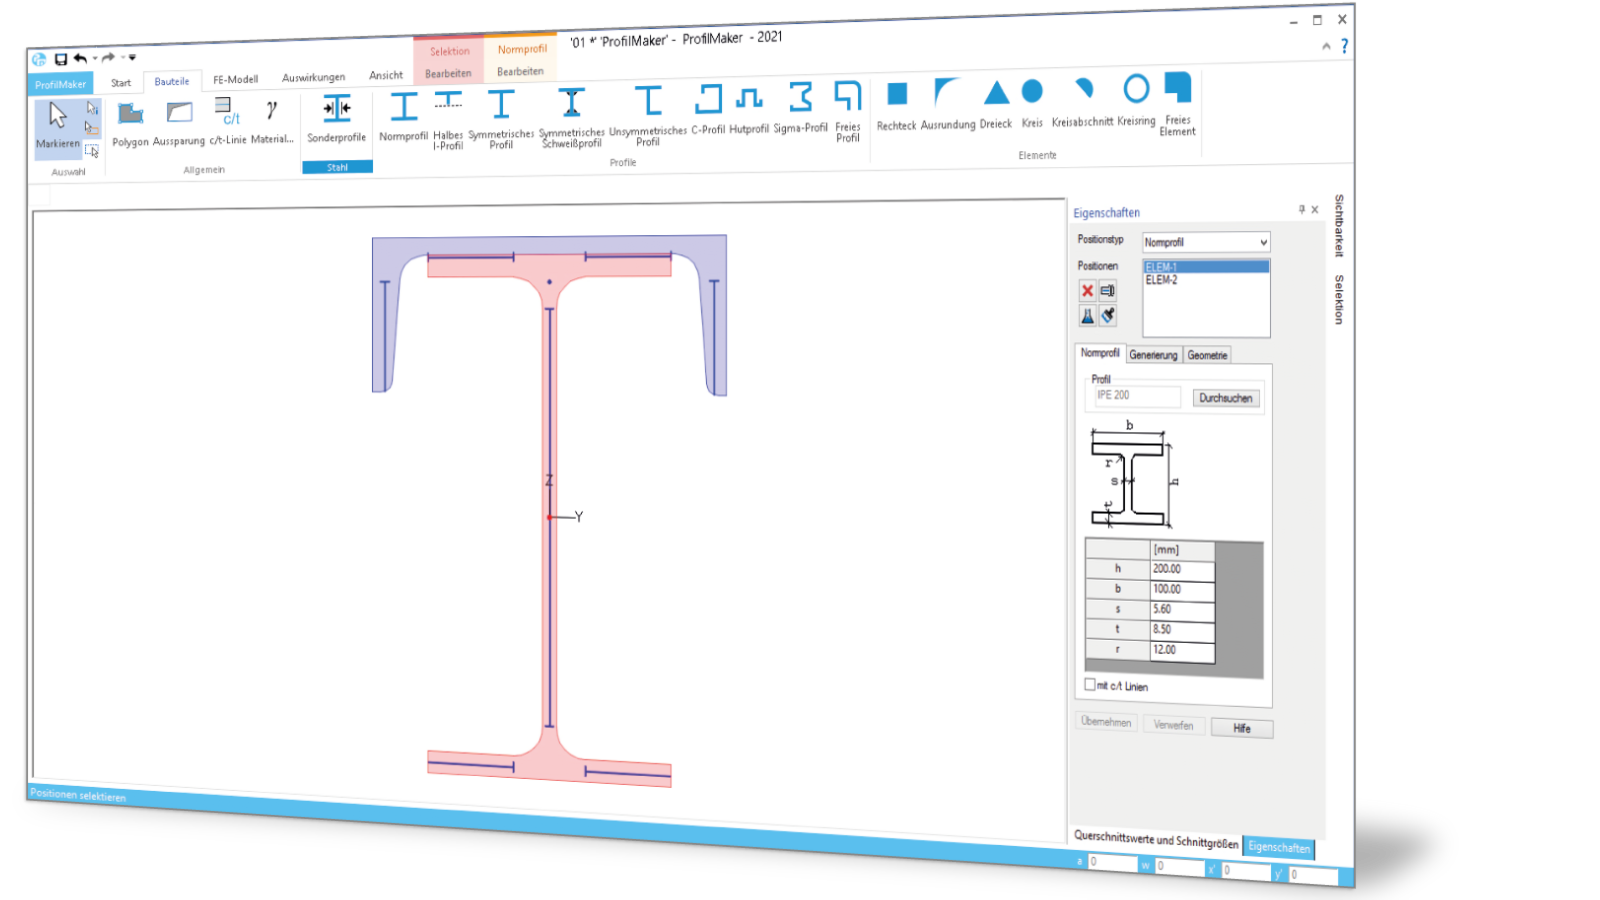Click the Durchsuchen button
The width and height of the screenshot is (1600, 900).
(x=1225, y=398)
